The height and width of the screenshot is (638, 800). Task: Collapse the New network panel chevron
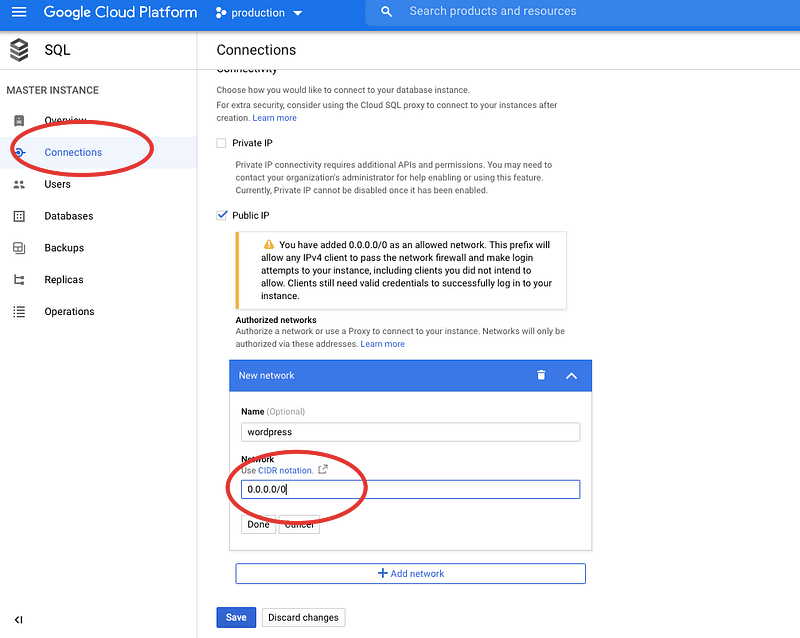click(x=571, y=376)
